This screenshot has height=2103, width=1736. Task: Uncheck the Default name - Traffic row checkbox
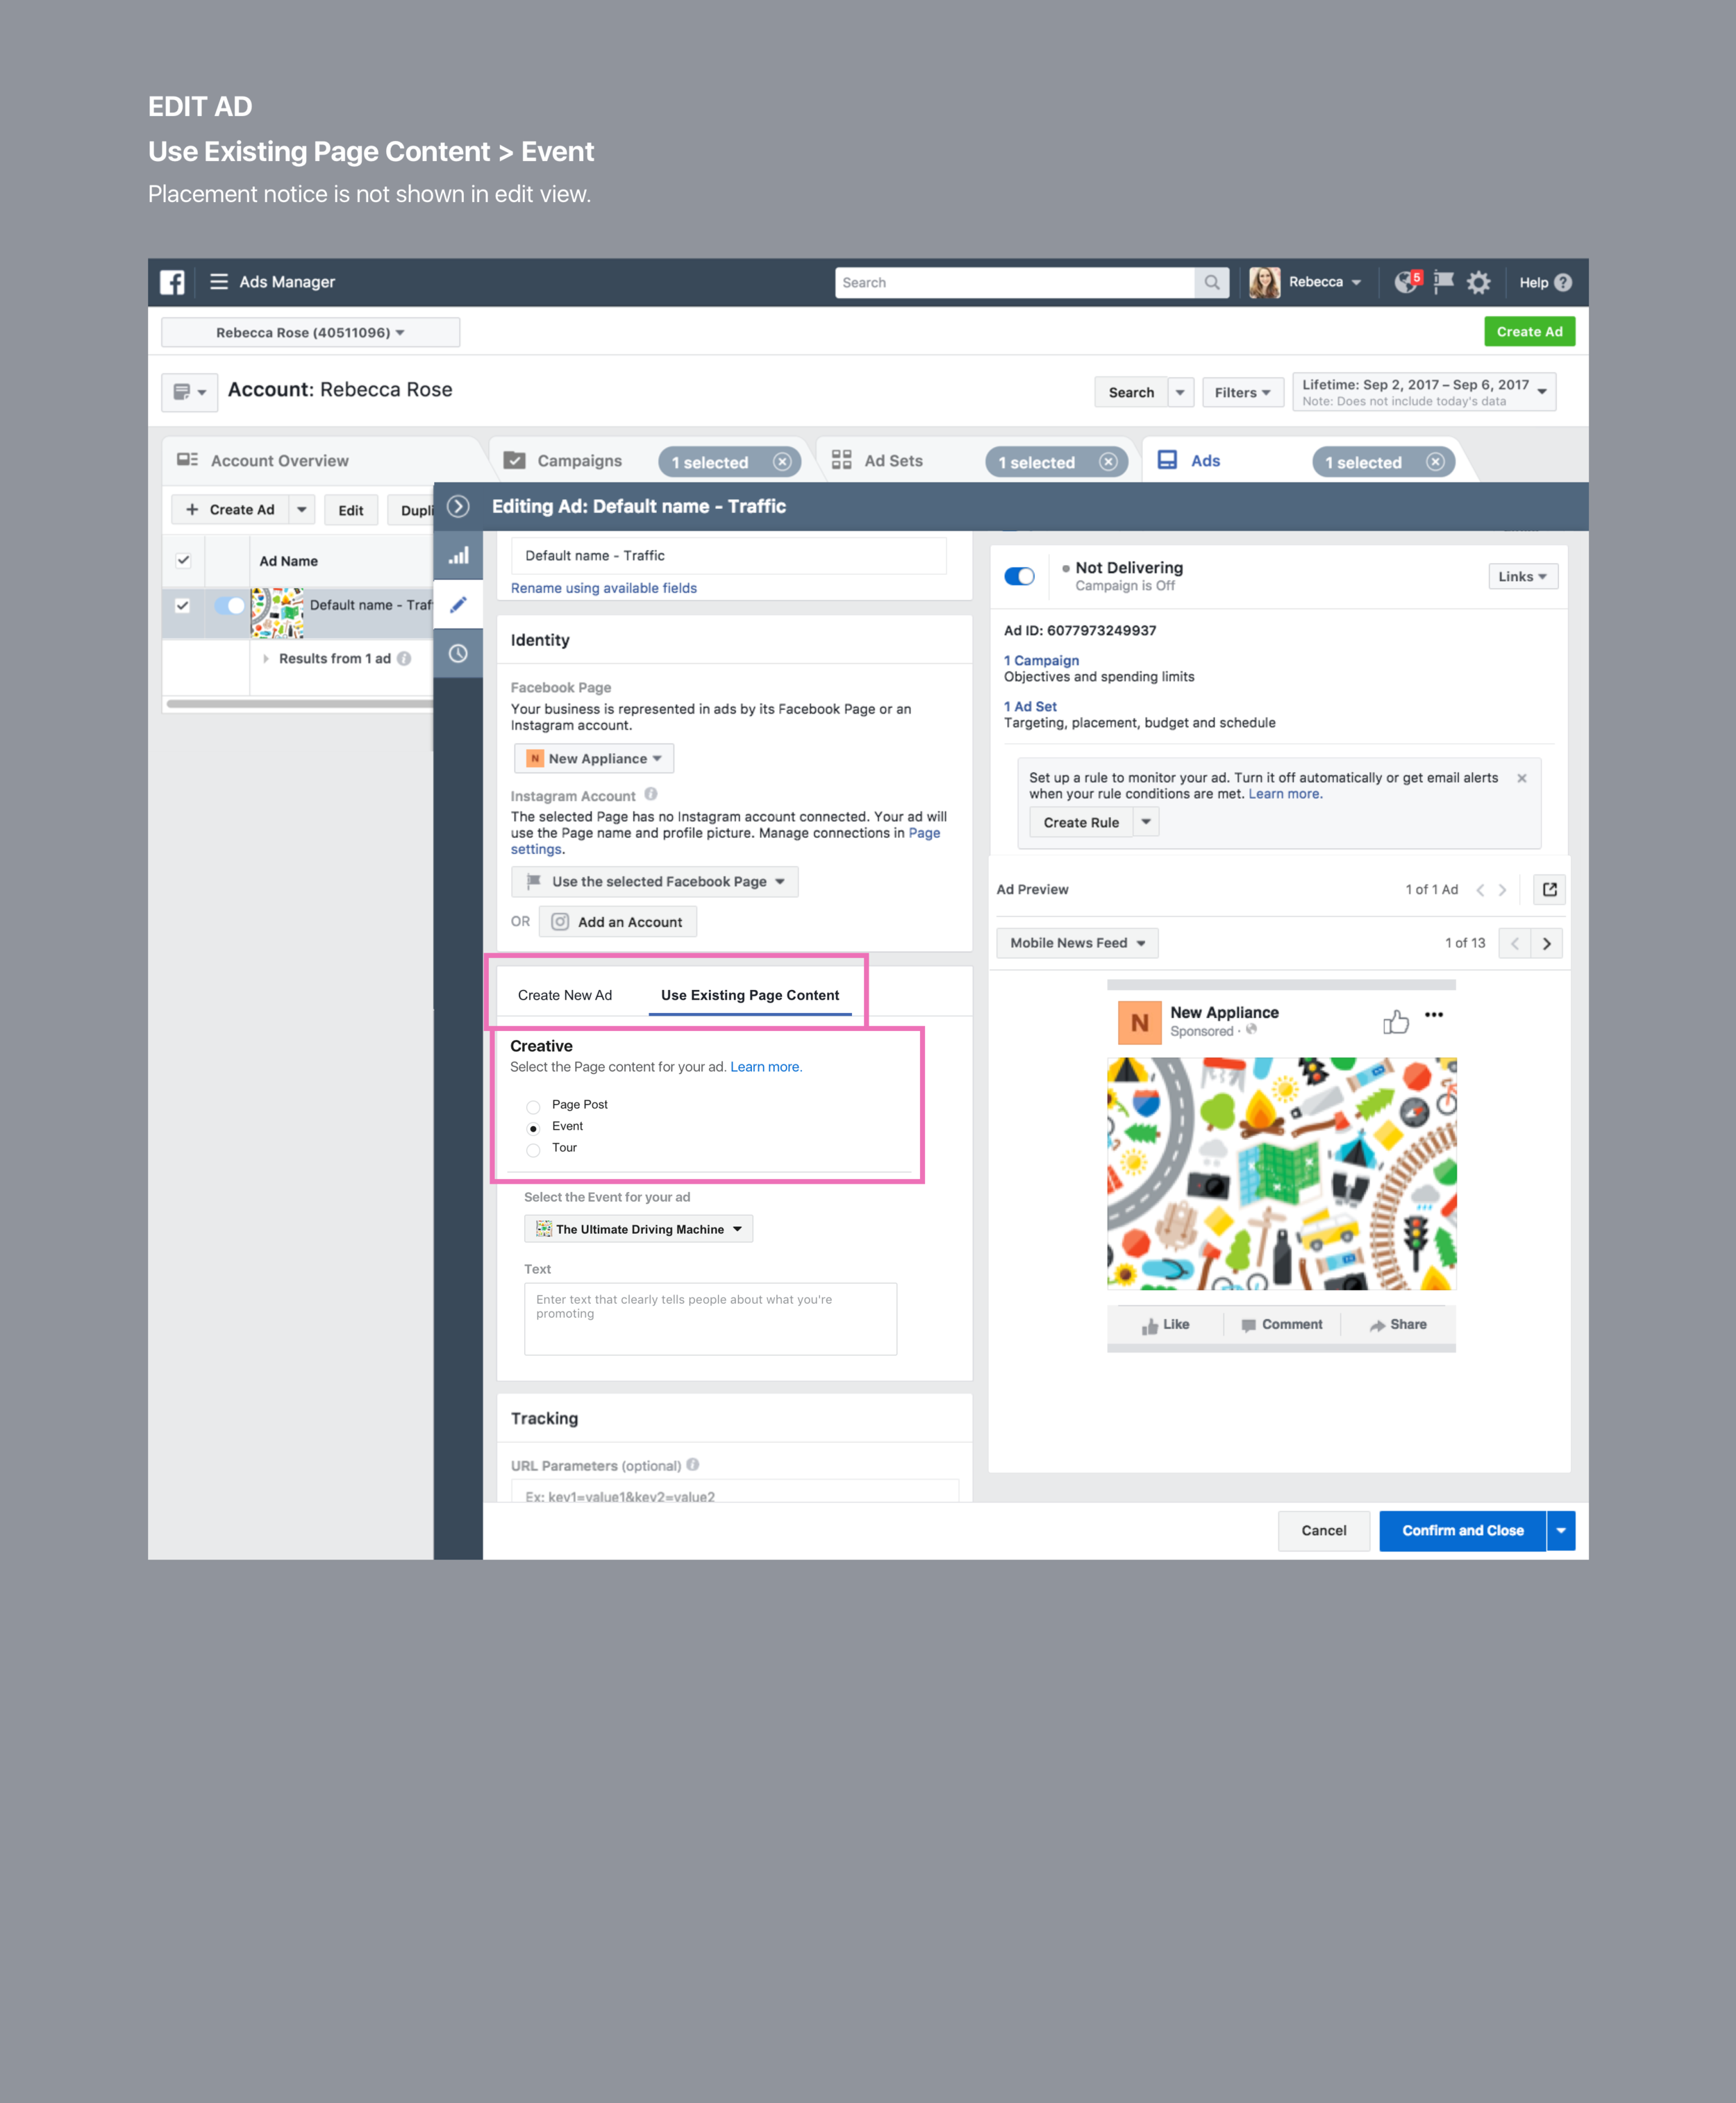182,605
